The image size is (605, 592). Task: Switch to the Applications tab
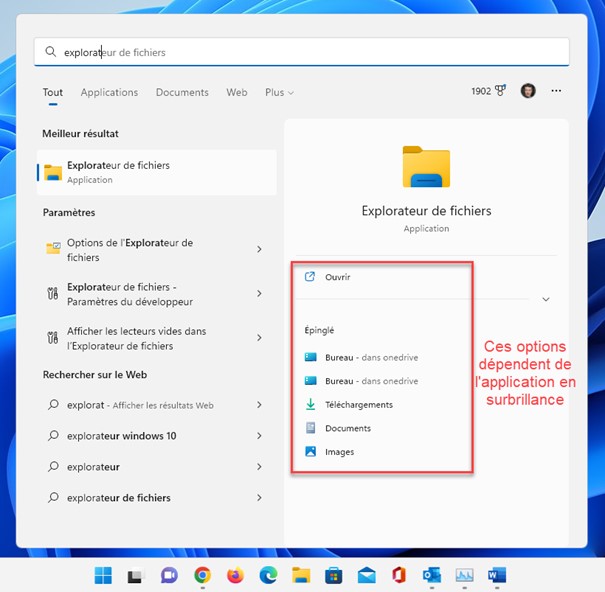pyautogui.click(x=109, y=92)
